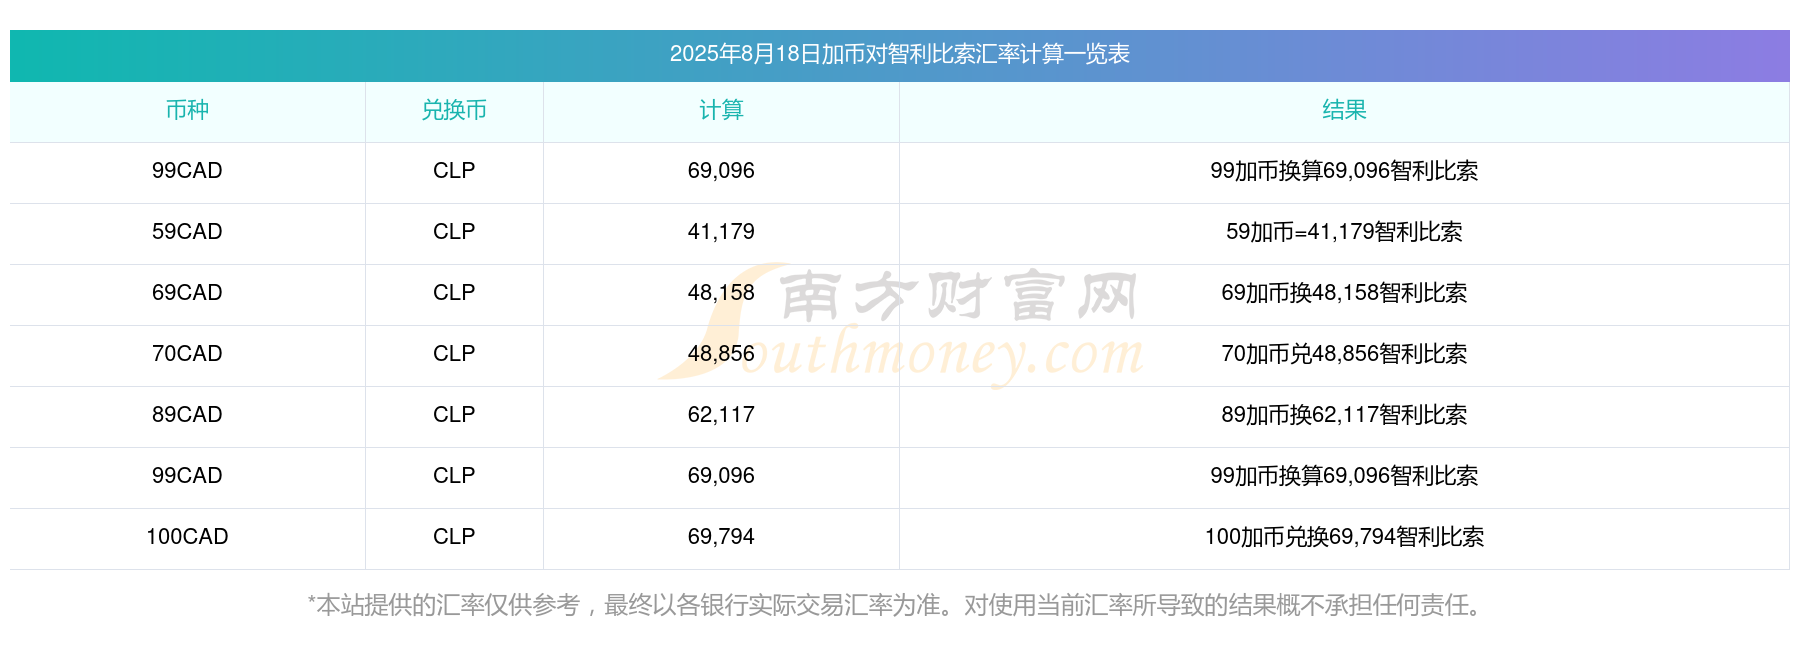Click CLP in the 100CAD row
The height and width of the screenshot is (650, 1800).
[454, 537]
